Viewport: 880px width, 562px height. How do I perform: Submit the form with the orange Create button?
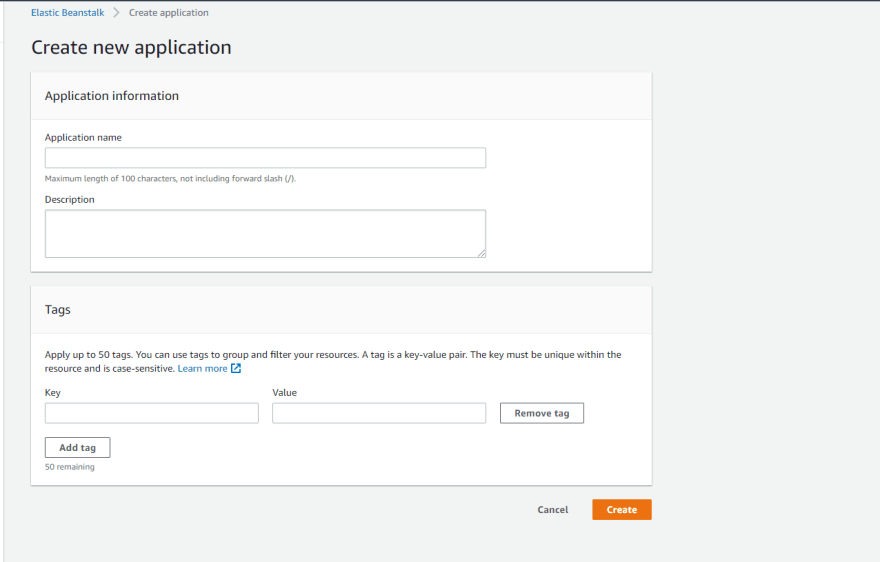pos(622,510)
